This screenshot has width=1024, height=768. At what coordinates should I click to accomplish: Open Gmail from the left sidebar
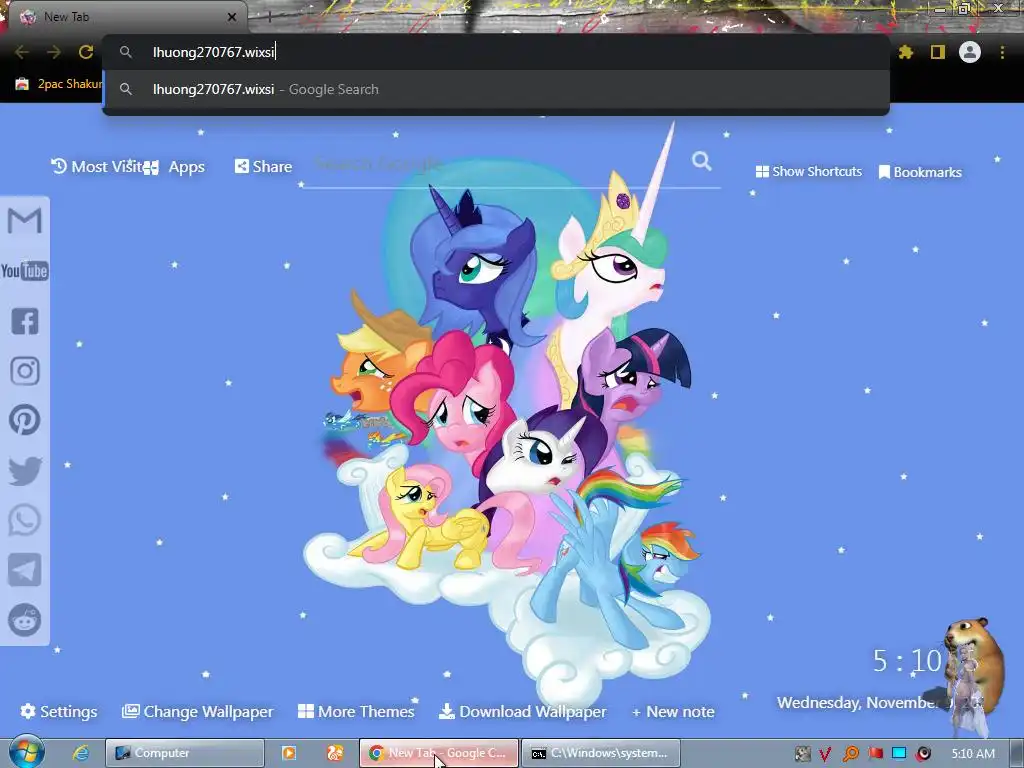(25, 221)
